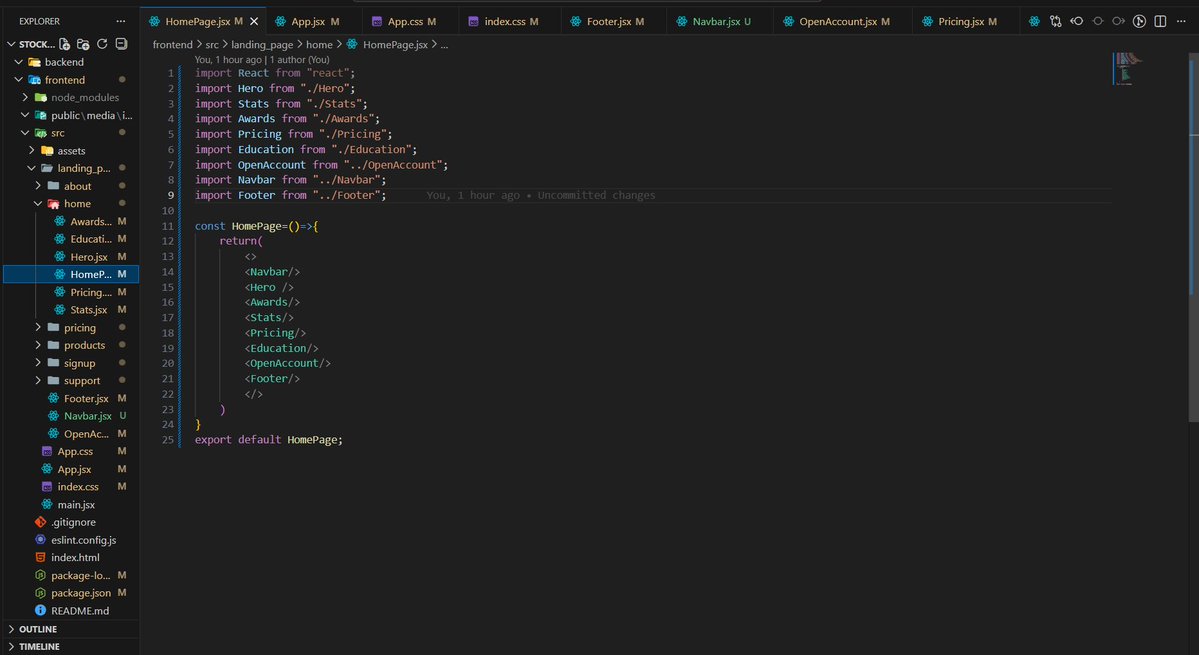Image resolution: width=1199 pixels, height=655 pixels.
Task: Expand the about folder chevron
Action: click(38, 186)
